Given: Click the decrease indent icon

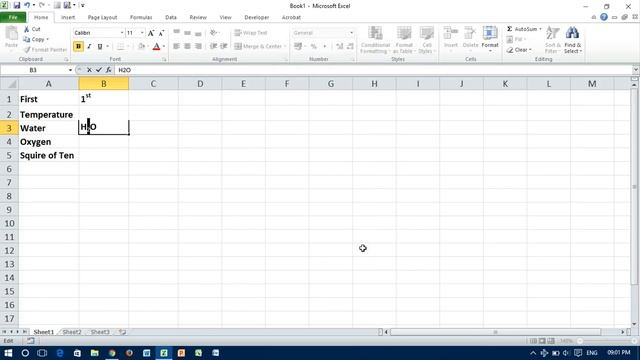Looking at the screenshot, I should 213,47.
